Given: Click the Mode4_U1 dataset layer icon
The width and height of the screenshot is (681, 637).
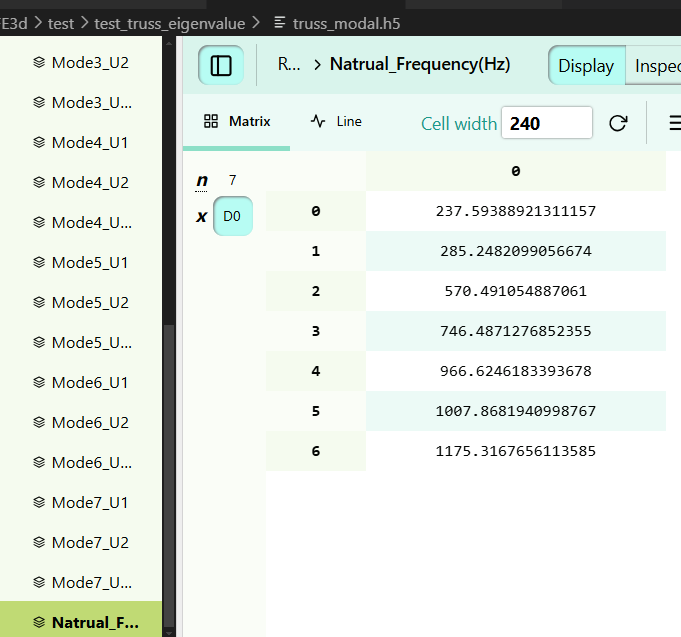Looking at the screenshot, I should click(39, 142).
